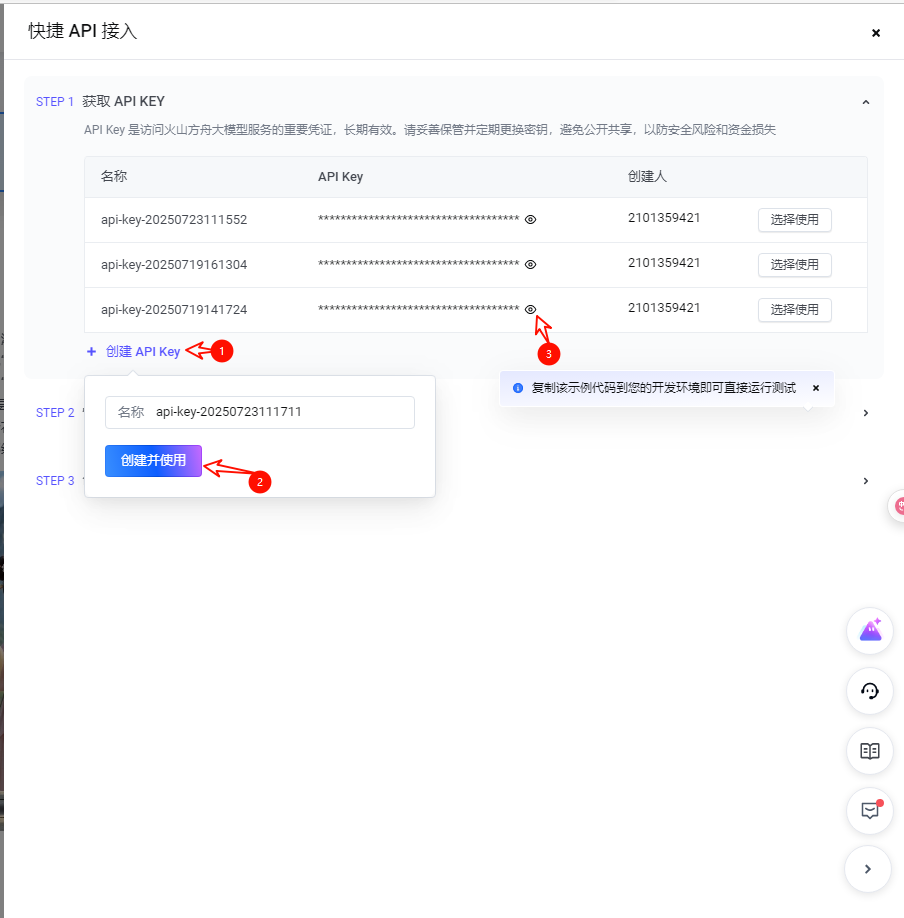This screenshot has height=918, width=904.
Task: Click the customer service headset icon
Action: coord(869,691)
